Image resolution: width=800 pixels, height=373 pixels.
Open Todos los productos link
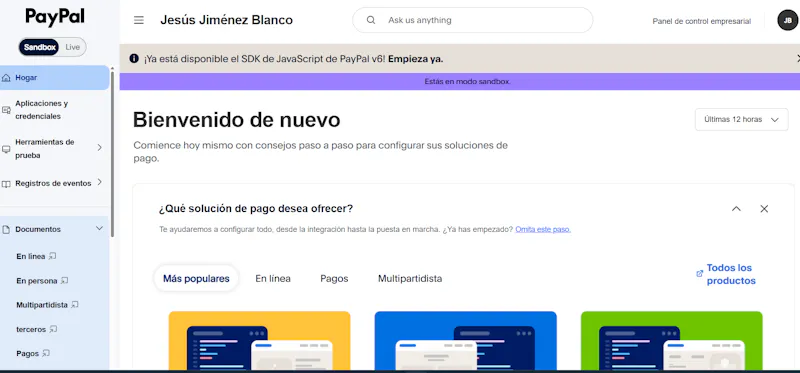pos(731,274)
